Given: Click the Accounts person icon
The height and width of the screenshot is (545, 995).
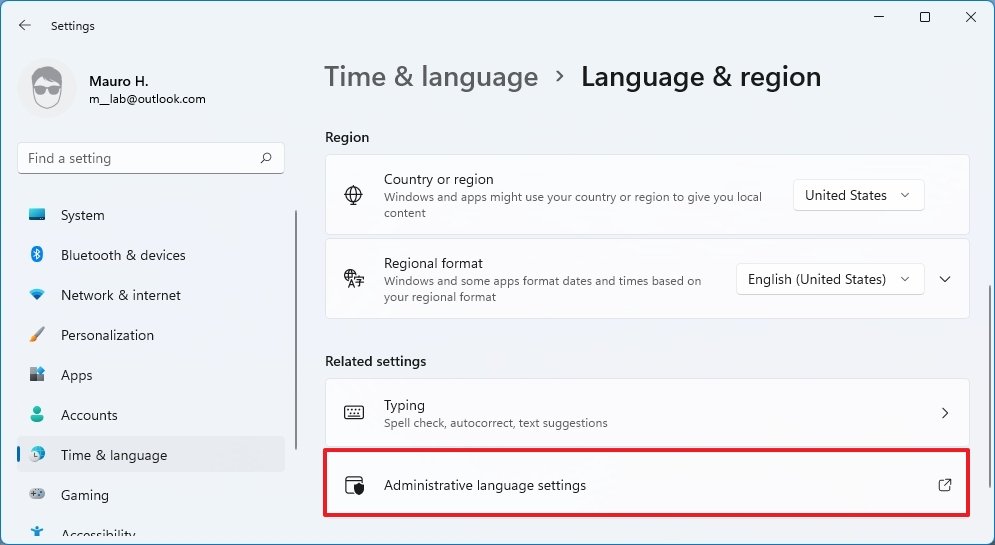Looking at the screenshot, I should click(x=38, y=415).
